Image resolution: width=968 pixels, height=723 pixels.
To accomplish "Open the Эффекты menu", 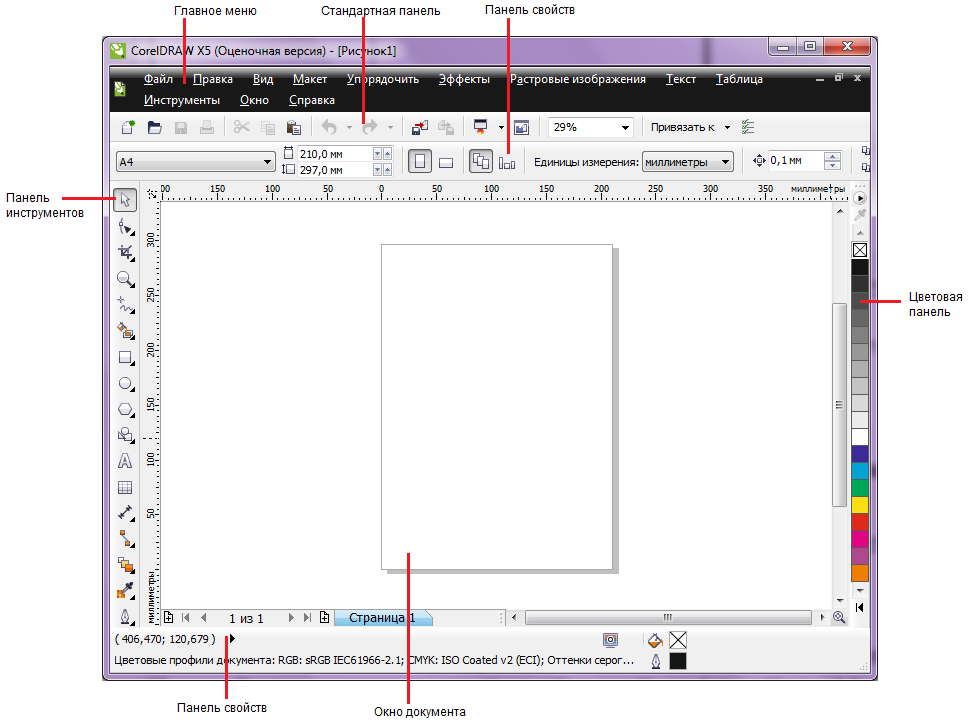I will point(464,79).
